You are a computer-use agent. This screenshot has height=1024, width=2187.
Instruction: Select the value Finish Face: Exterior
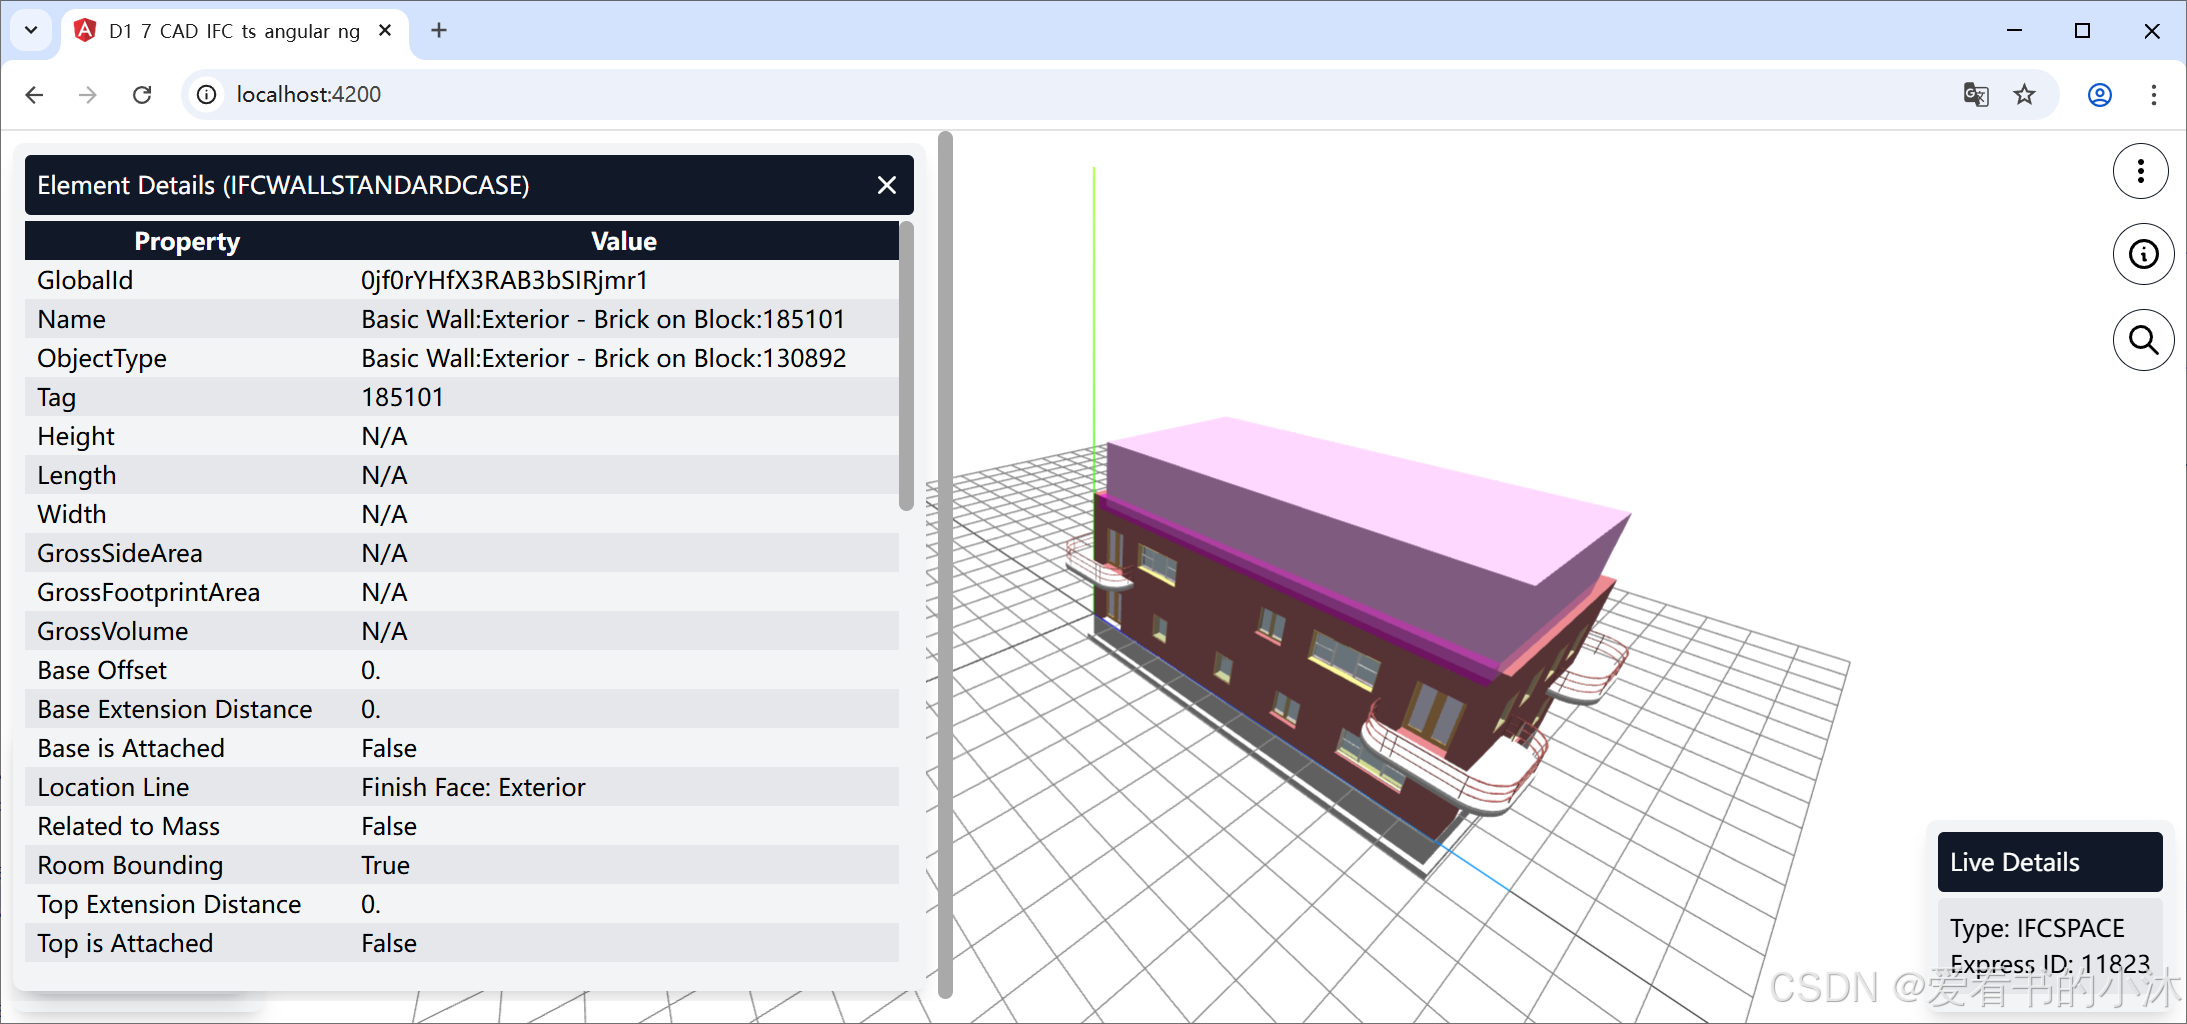(x=474, y=787)
